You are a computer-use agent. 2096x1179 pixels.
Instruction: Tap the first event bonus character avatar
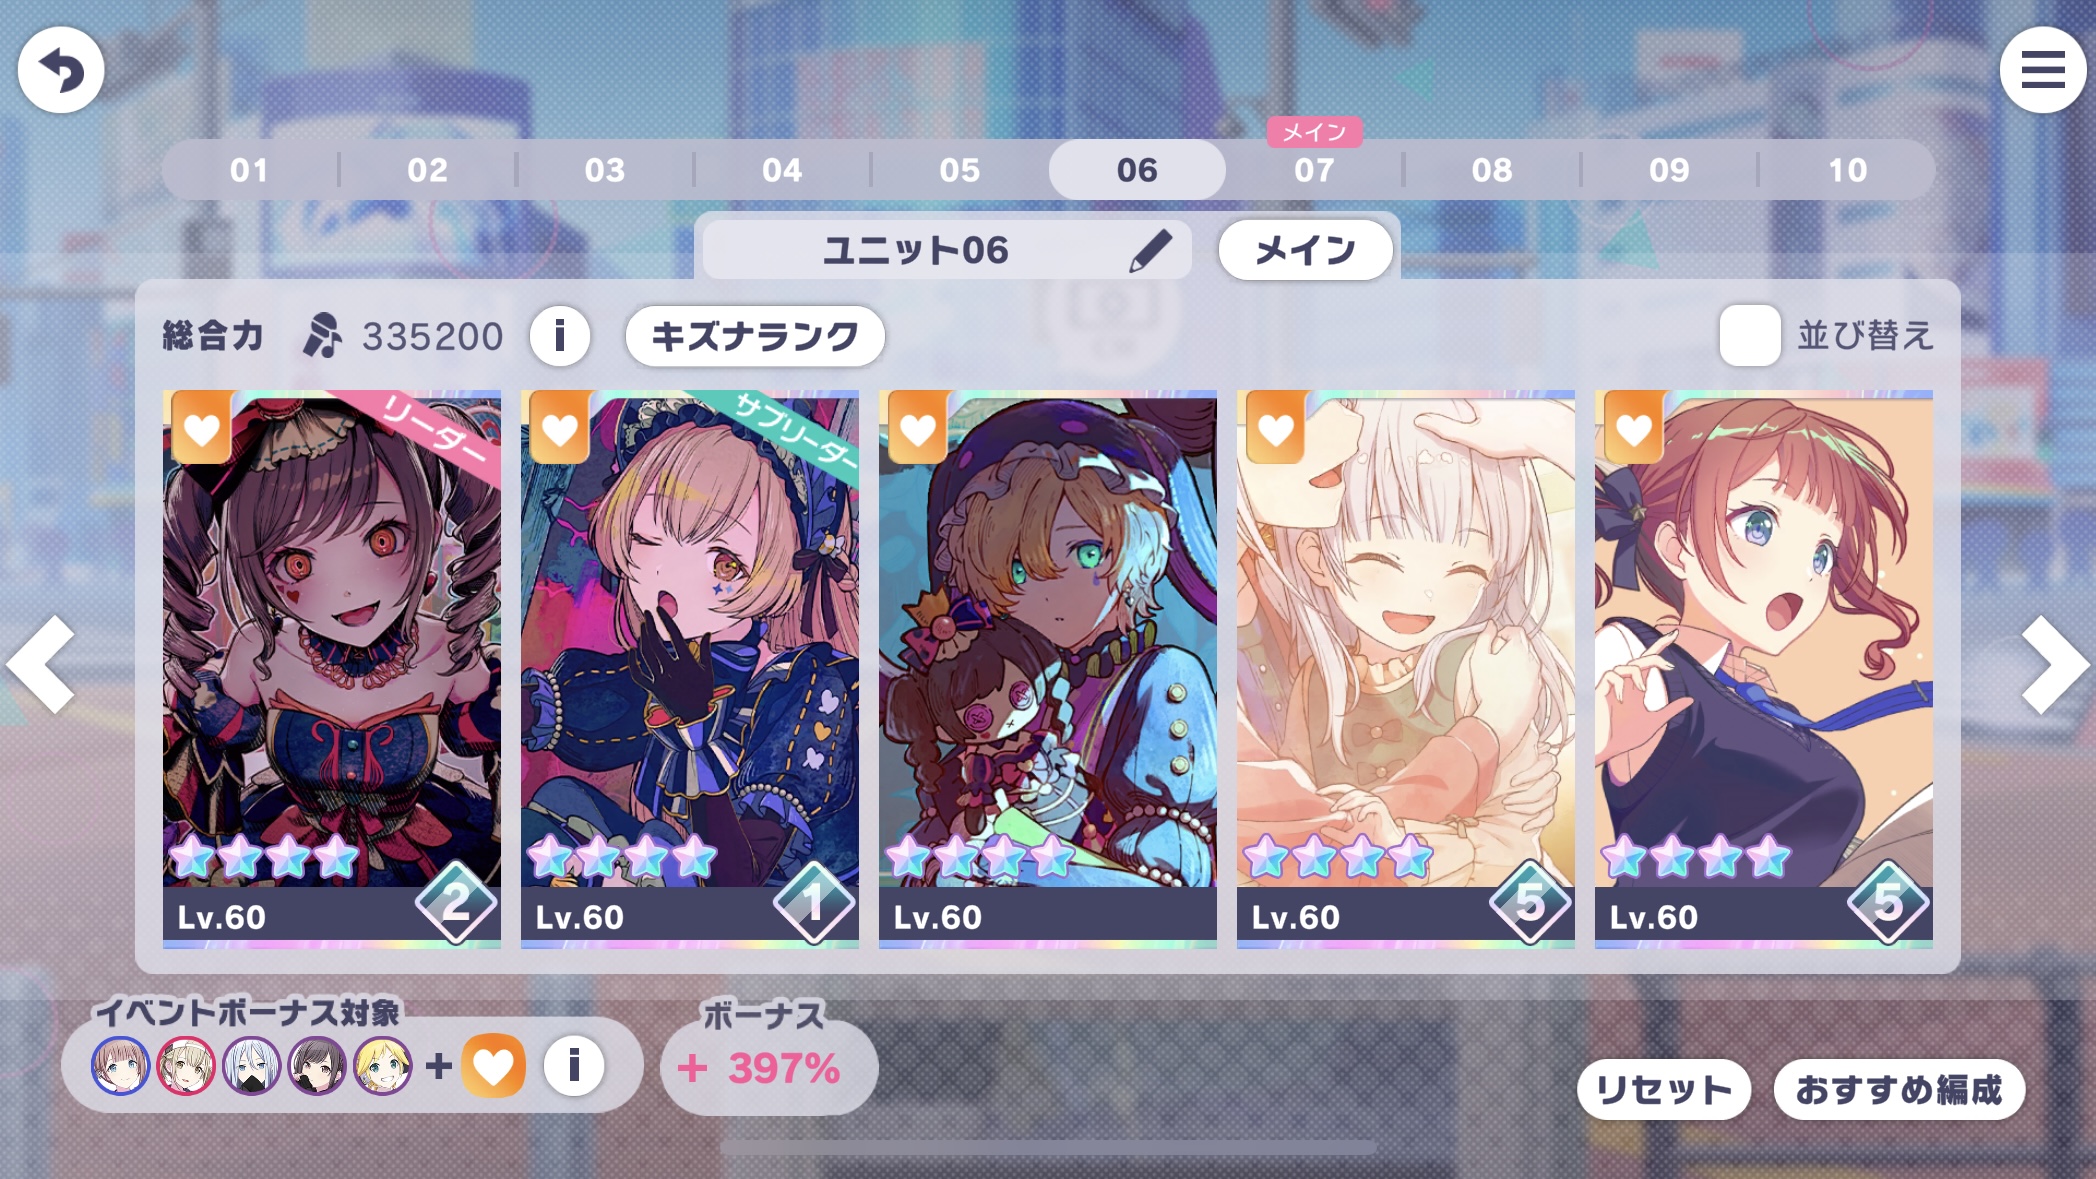coord(121,1066)
